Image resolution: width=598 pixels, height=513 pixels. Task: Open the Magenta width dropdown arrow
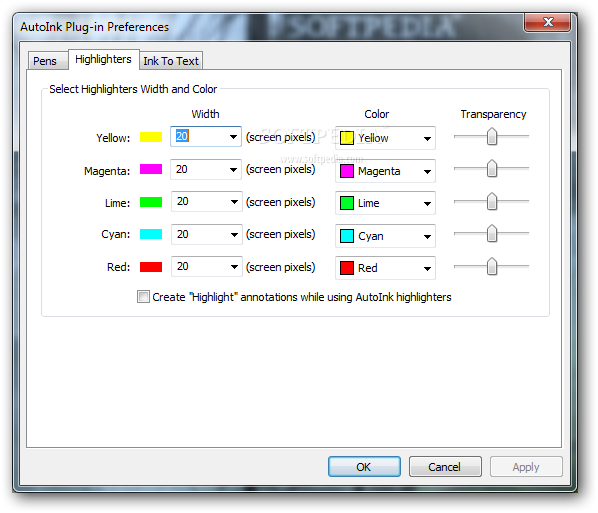coord(233,169)
